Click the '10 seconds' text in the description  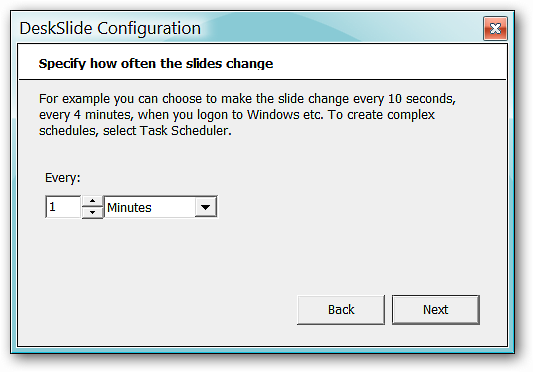422,99
